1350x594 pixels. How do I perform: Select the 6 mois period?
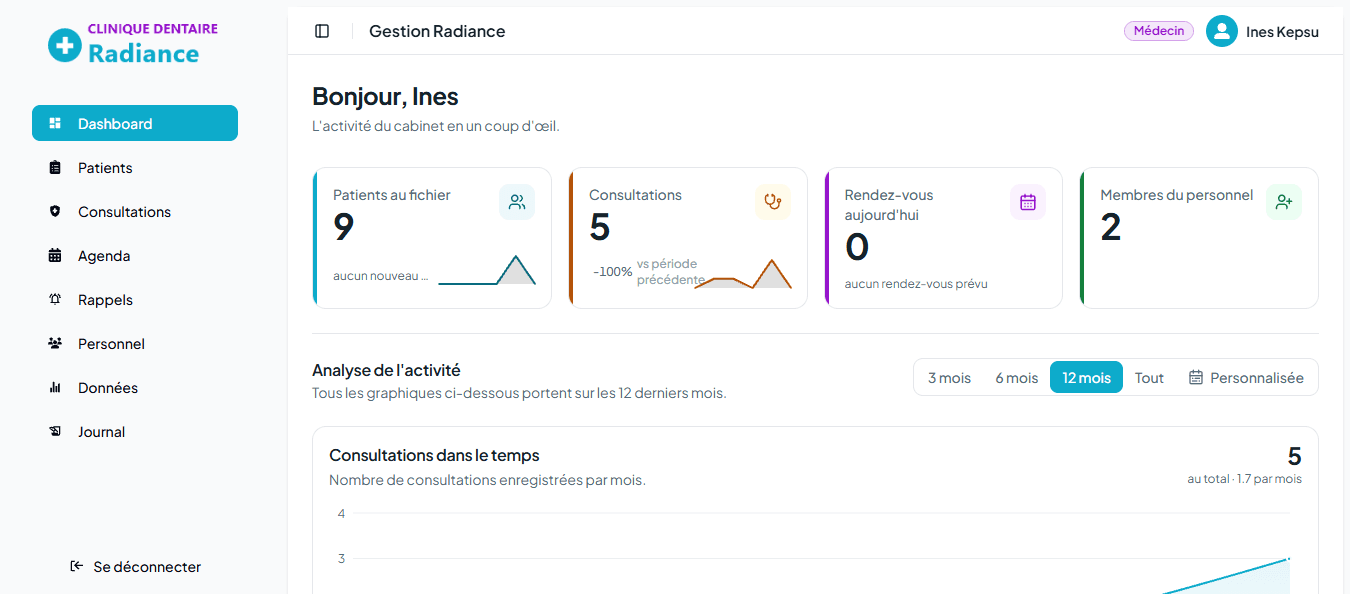click(x=1016, y=377)
